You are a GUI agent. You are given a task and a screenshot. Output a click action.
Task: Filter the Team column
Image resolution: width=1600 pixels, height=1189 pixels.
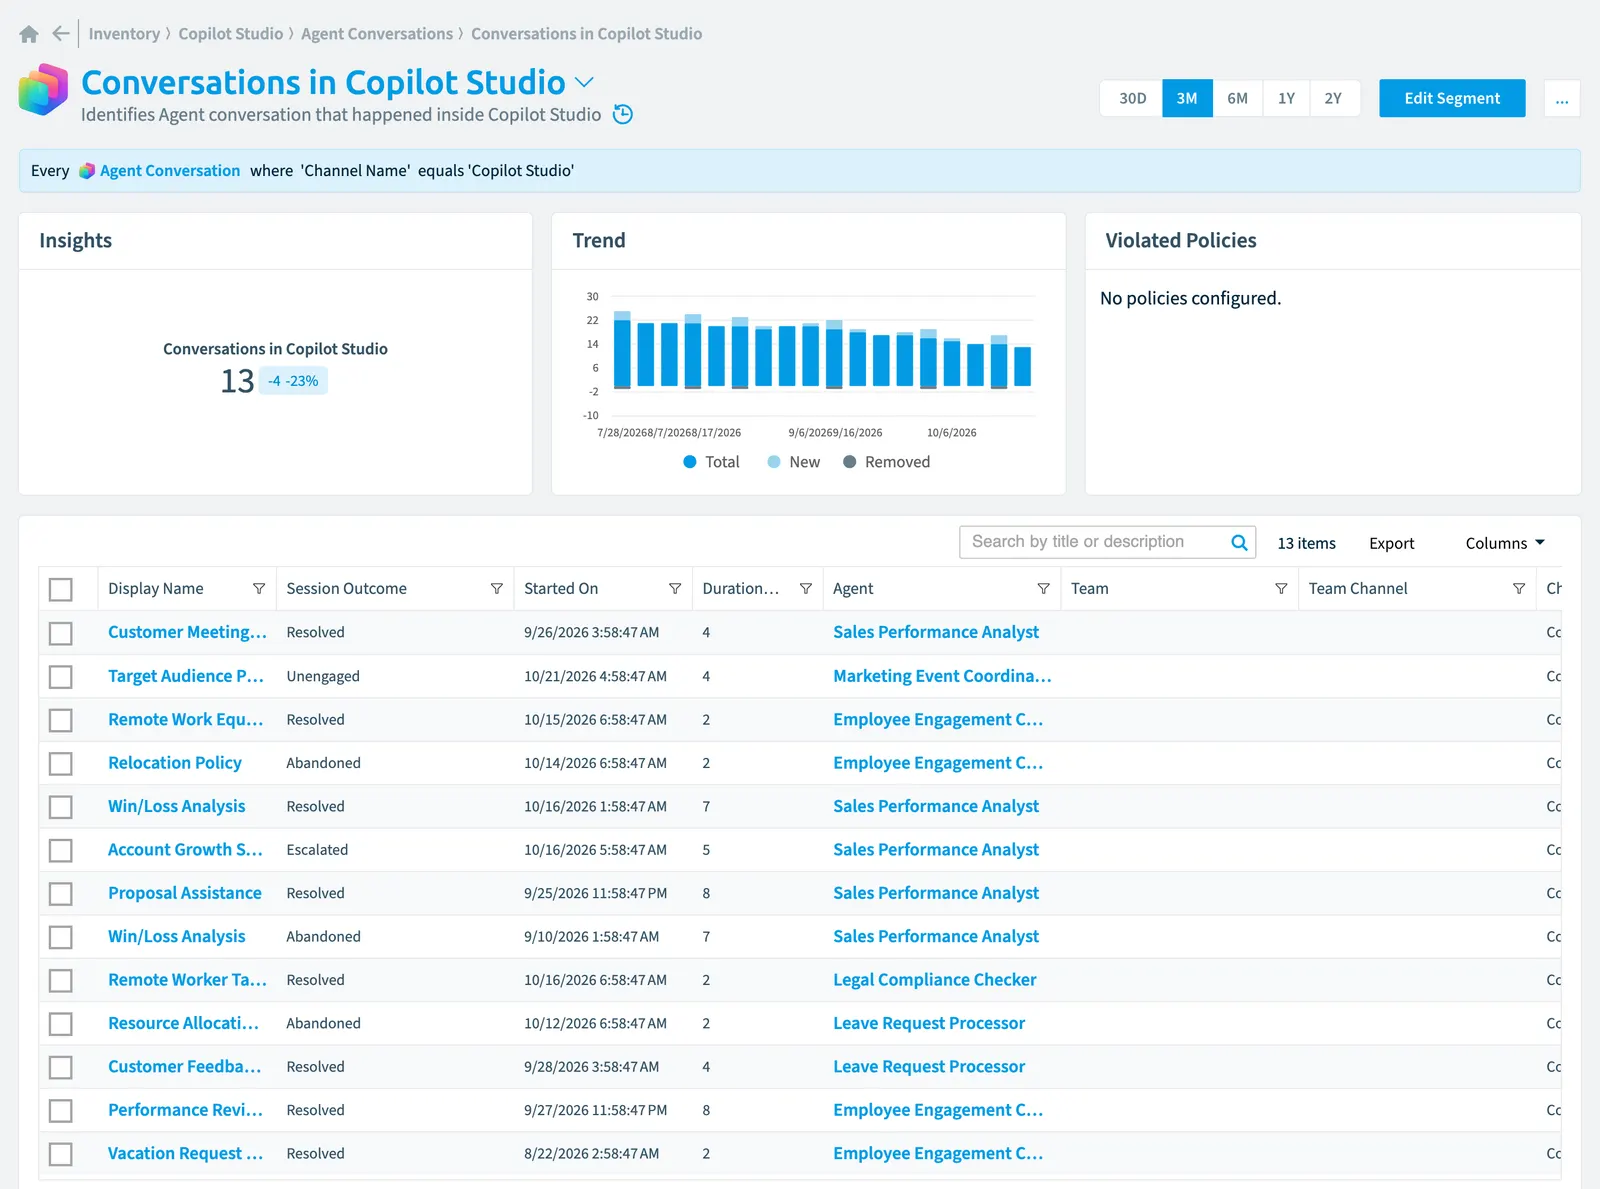point(1281,589)
